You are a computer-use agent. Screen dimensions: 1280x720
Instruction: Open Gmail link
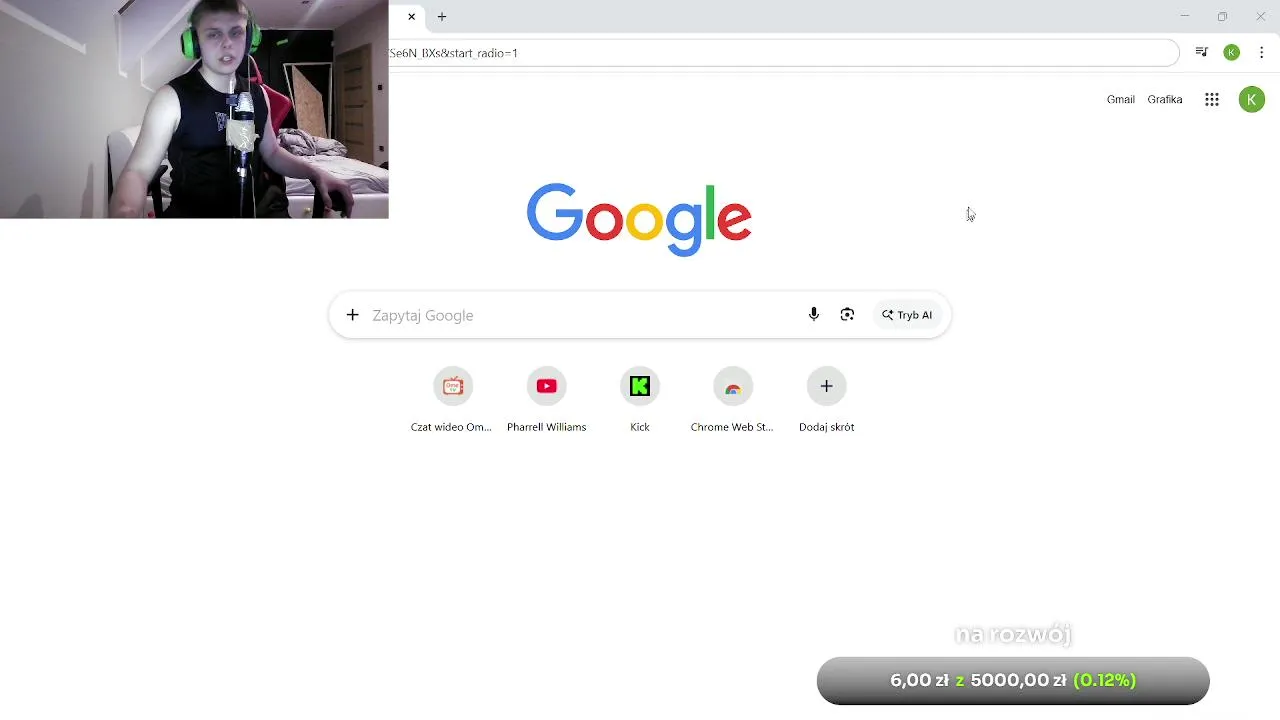point(1120,99)
